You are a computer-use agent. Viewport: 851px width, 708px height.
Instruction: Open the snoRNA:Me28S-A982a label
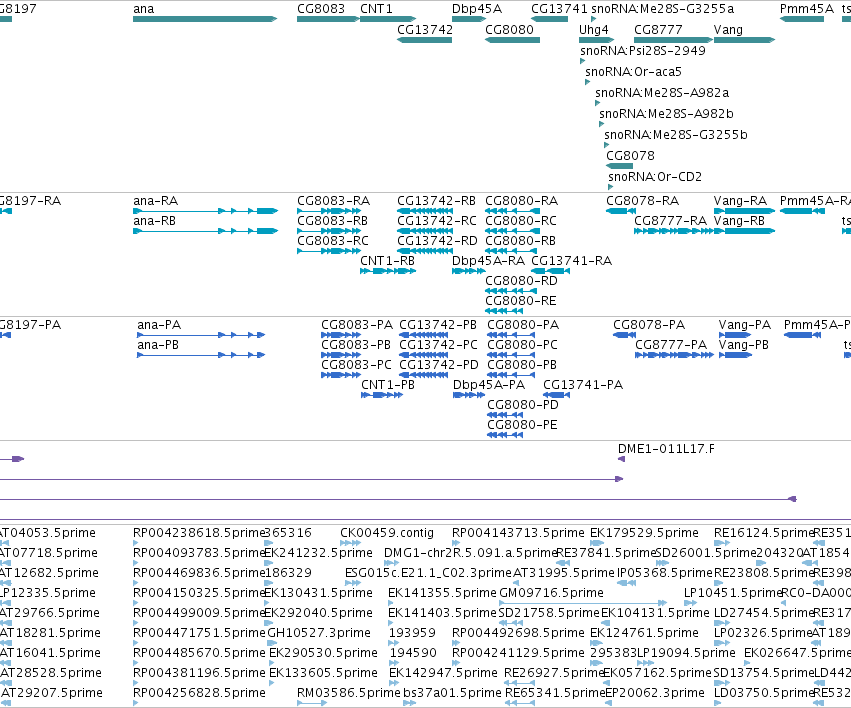pyautogui.click(x=662, y=93)
